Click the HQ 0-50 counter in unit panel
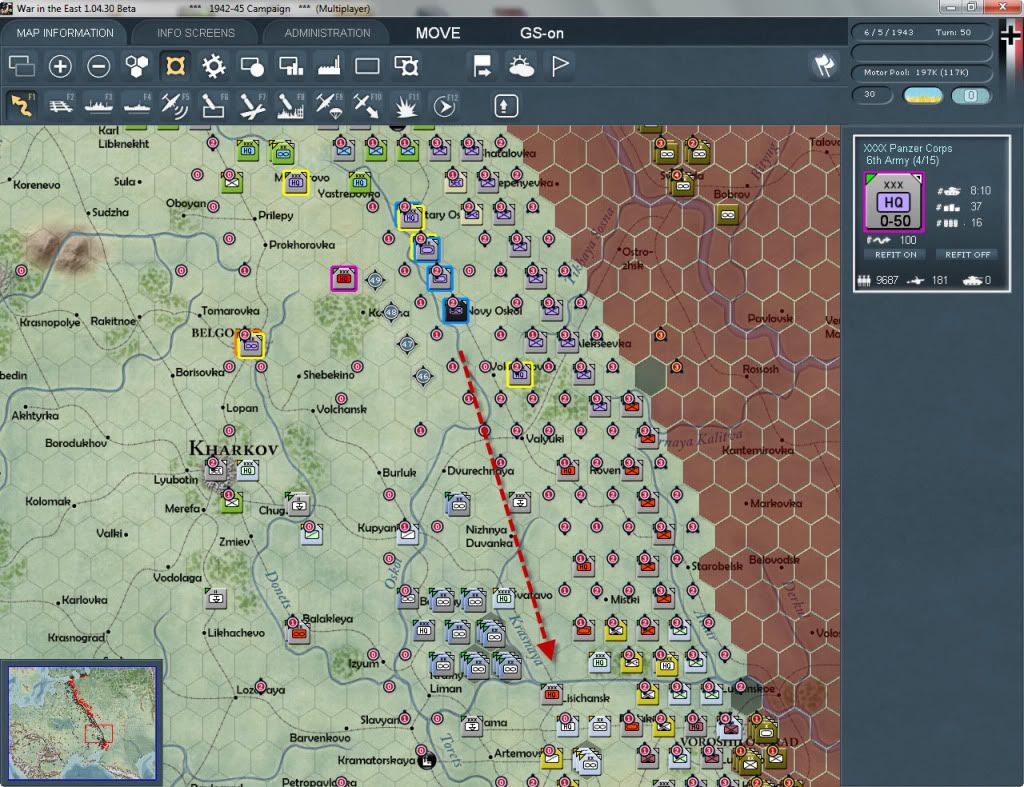Screen dimensions: 1024x787 893,202
